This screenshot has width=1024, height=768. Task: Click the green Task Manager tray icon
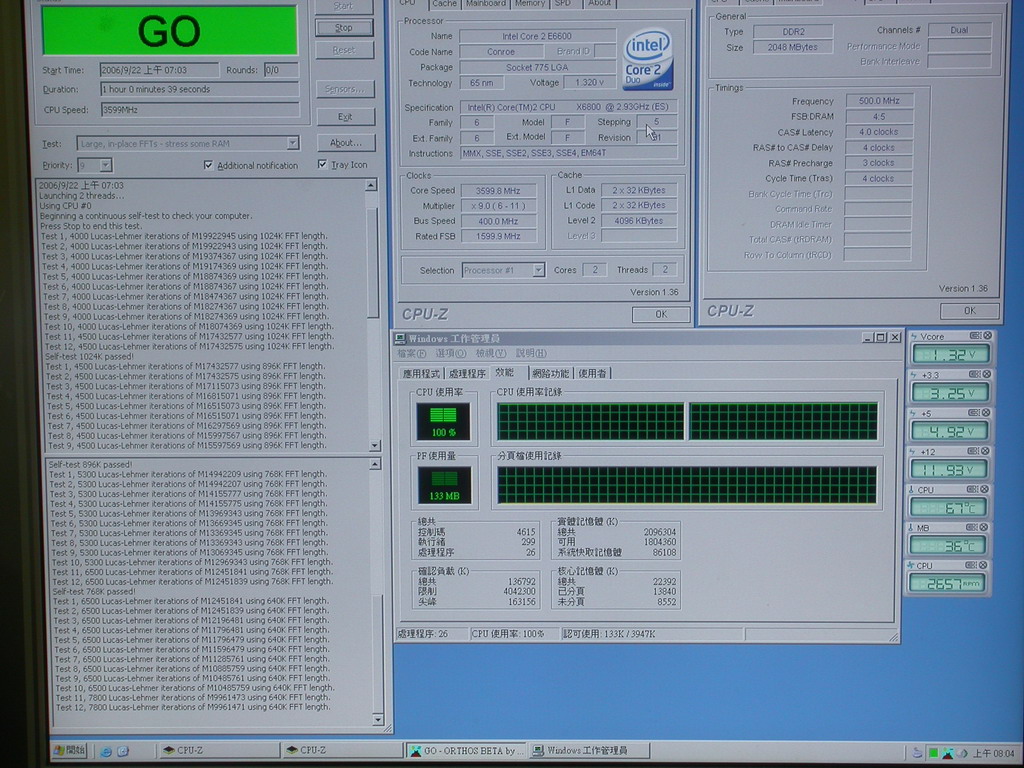coord(934,753)
